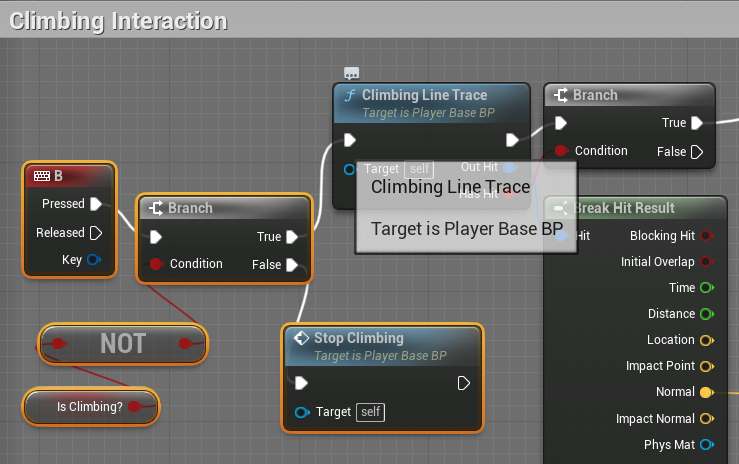Select the Climbing Line Trace node title
Screen dimensions: 739x464
[x=424, y=95]
